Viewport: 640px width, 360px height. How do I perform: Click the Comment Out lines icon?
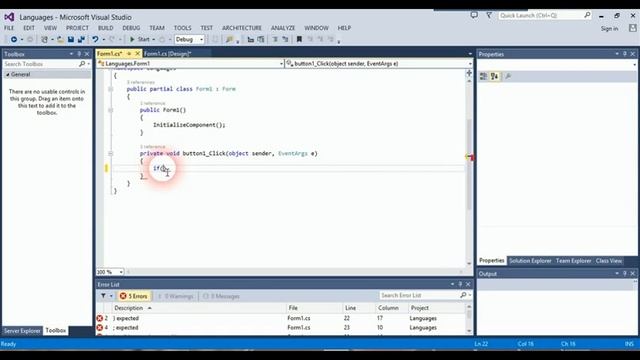[275, 40]
